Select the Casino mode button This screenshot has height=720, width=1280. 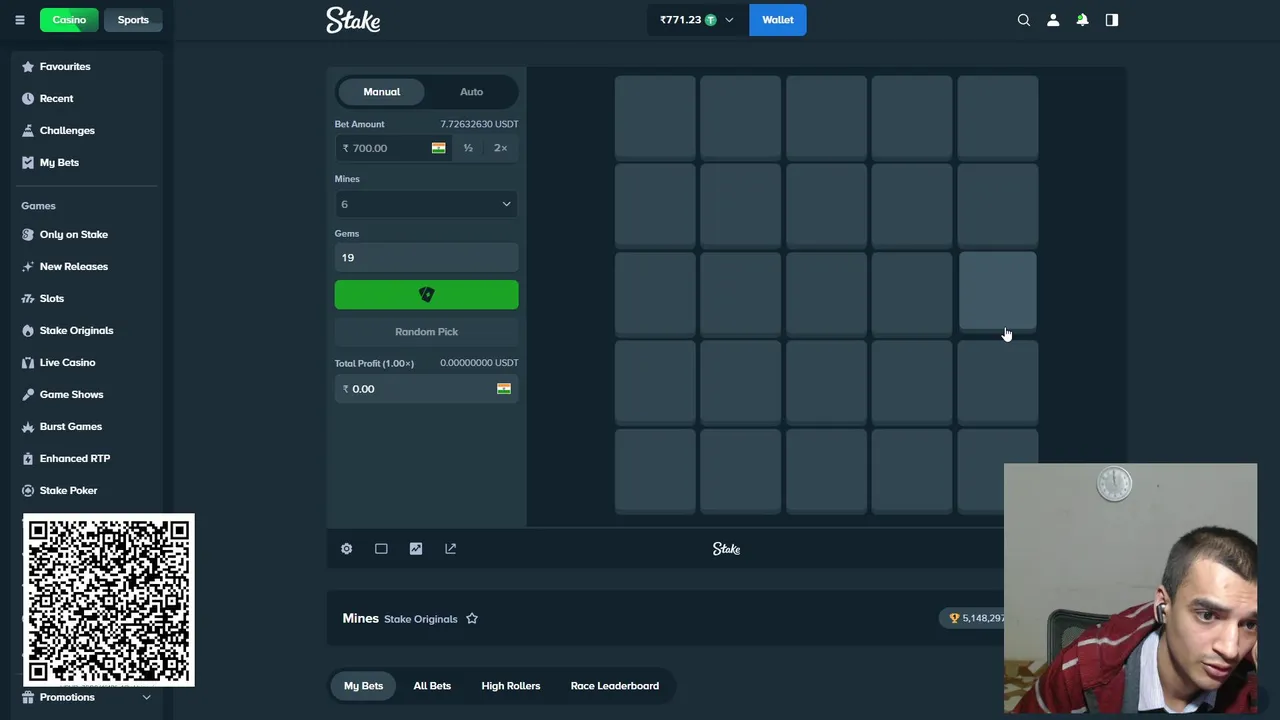pos(69,20)
